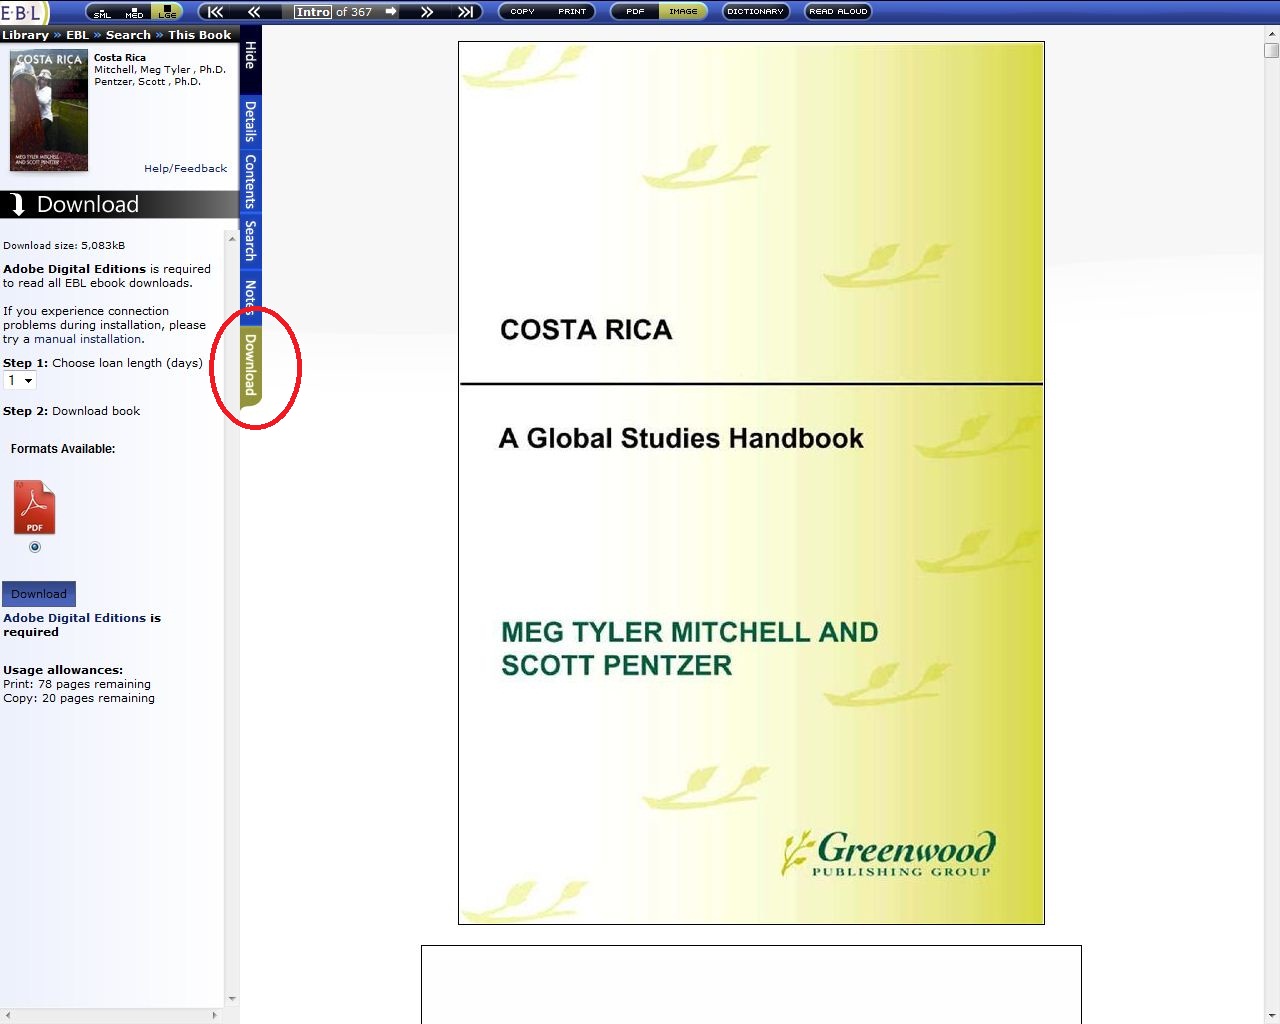The height and width of the screenshot is (1024, 1280).
Task: Open EBL breadcrumb link
Action: [x=78, y=35]
